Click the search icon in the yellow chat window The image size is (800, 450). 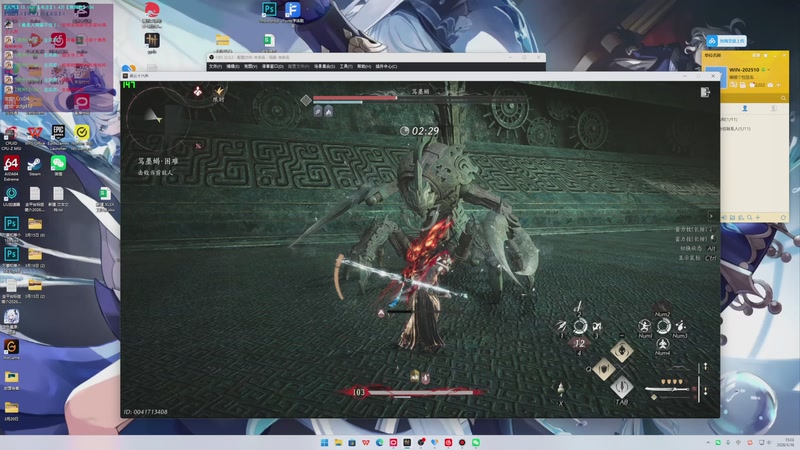click(x=783, y=98)
